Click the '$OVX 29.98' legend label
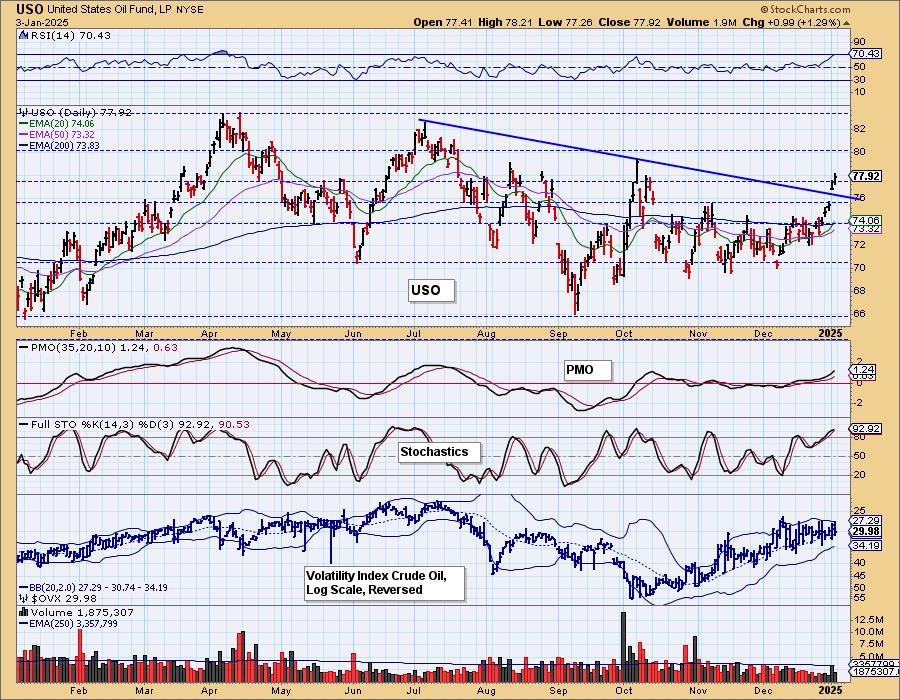Screen dimensions: 900x700 point(64,599)
